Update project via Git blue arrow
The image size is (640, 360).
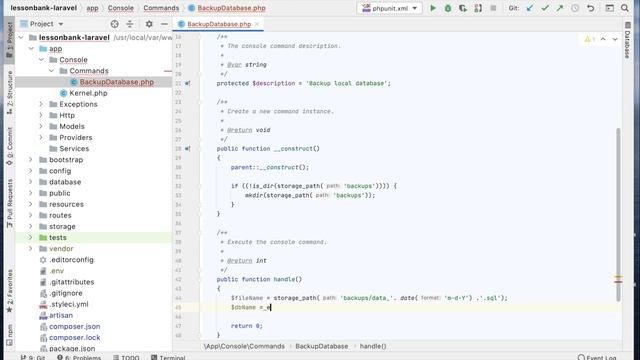point(530,8)
